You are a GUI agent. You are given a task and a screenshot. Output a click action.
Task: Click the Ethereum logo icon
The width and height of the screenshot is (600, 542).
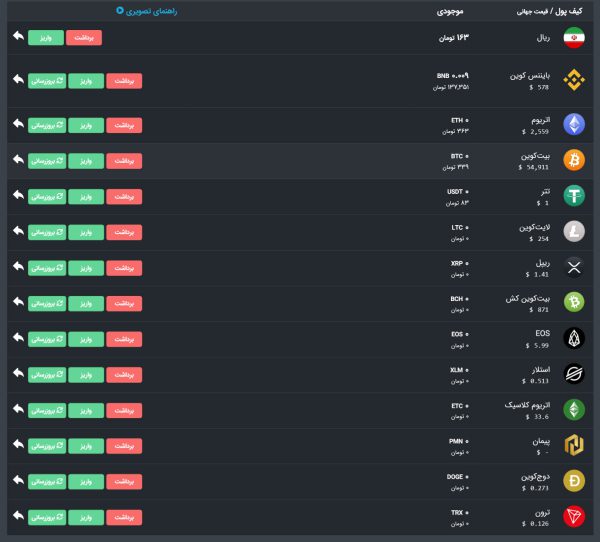pos(574,124)
